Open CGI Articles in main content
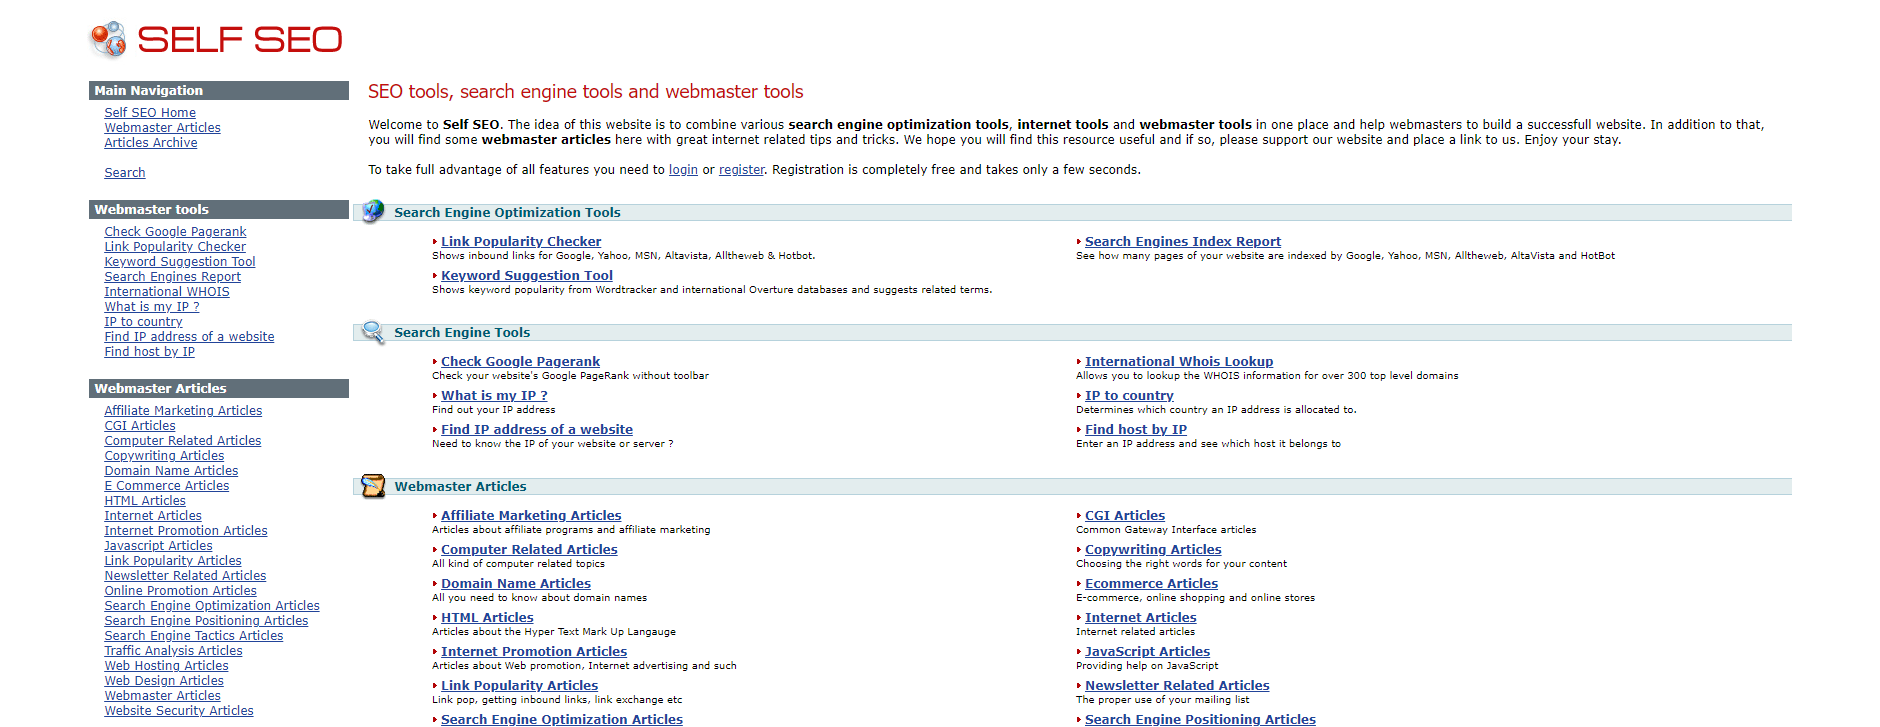Image resolution: width=1880 pixels, height=727 pixels. point(1125,516)
